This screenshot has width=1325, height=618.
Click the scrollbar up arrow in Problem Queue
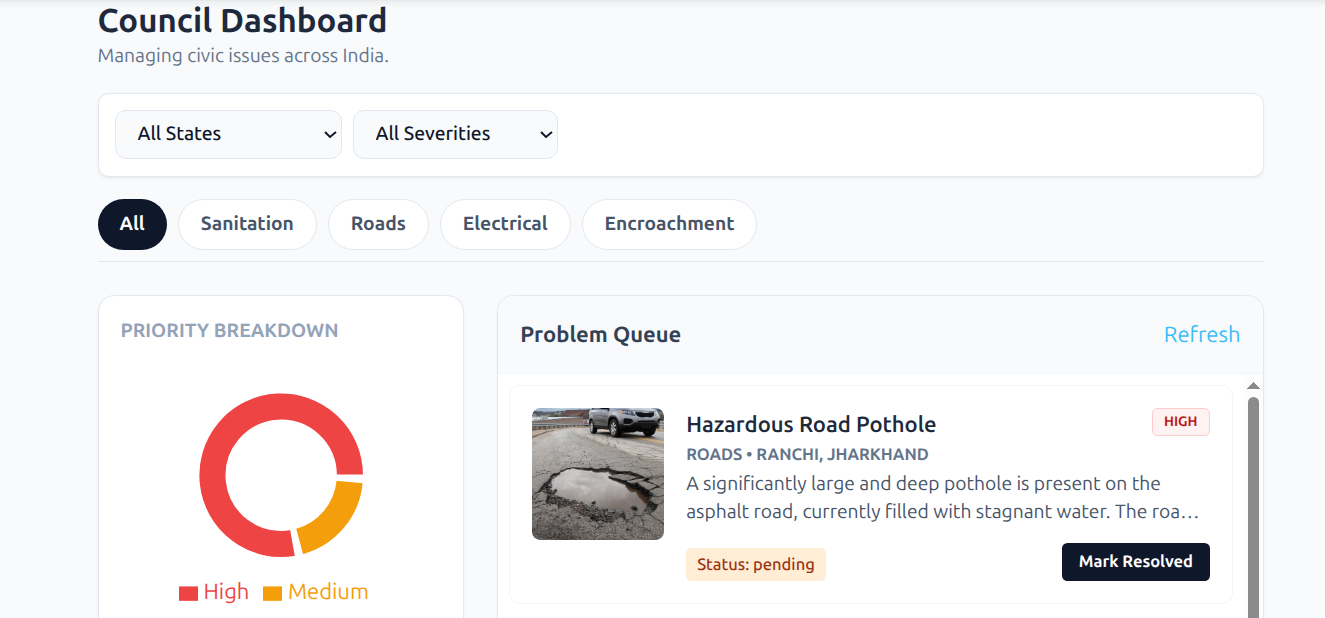point(1253,386)
